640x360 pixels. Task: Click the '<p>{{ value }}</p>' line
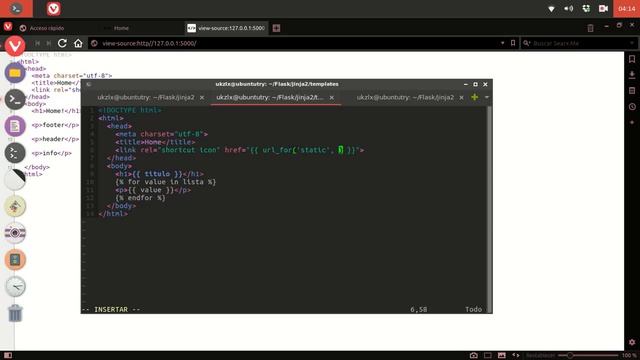pyautogui.click(x=153, y=190)
